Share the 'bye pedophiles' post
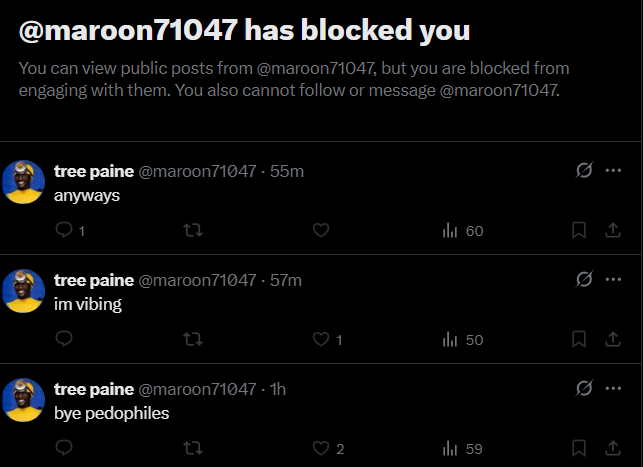The height and width of the screenshot is (467, 643). [613, 448]
